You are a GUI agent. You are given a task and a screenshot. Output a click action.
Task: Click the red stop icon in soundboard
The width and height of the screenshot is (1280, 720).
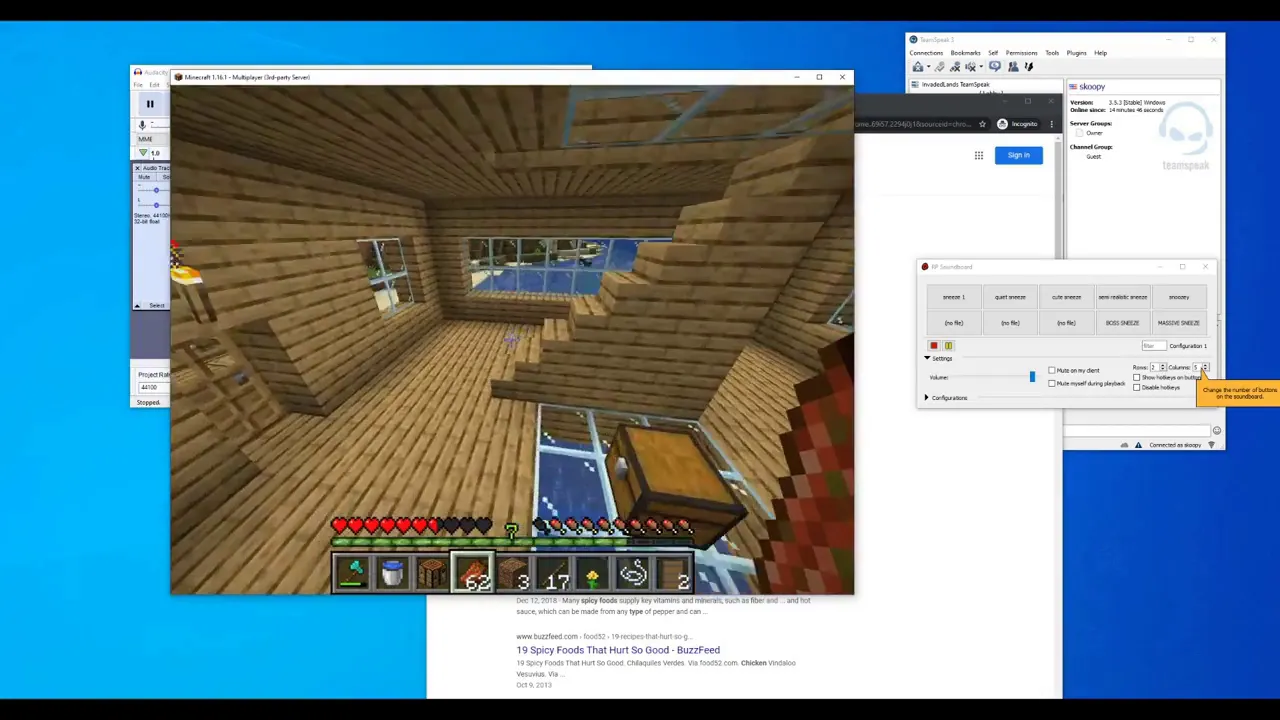tap(934, 346)
